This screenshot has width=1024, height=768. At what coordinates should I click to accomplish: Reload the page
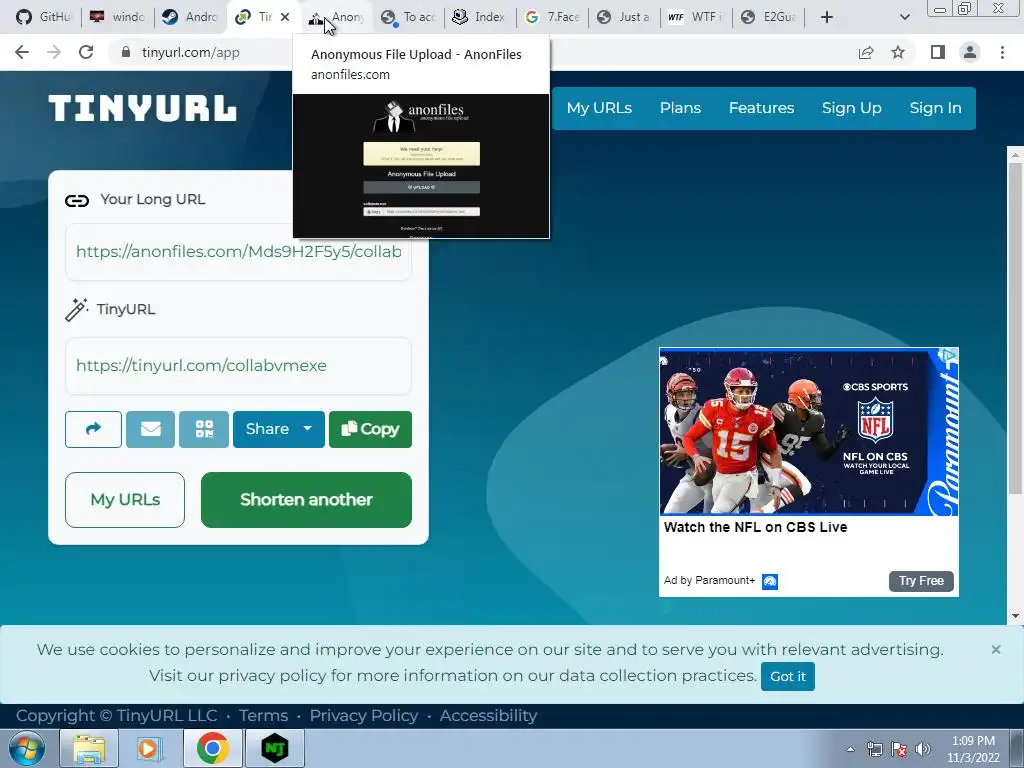pos(86,52)
